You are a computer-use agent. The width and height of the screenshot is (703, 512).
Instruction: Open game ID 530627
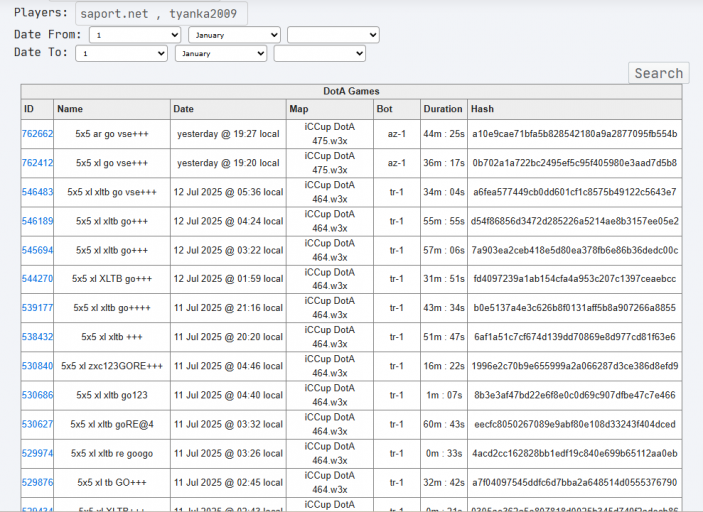37,424
